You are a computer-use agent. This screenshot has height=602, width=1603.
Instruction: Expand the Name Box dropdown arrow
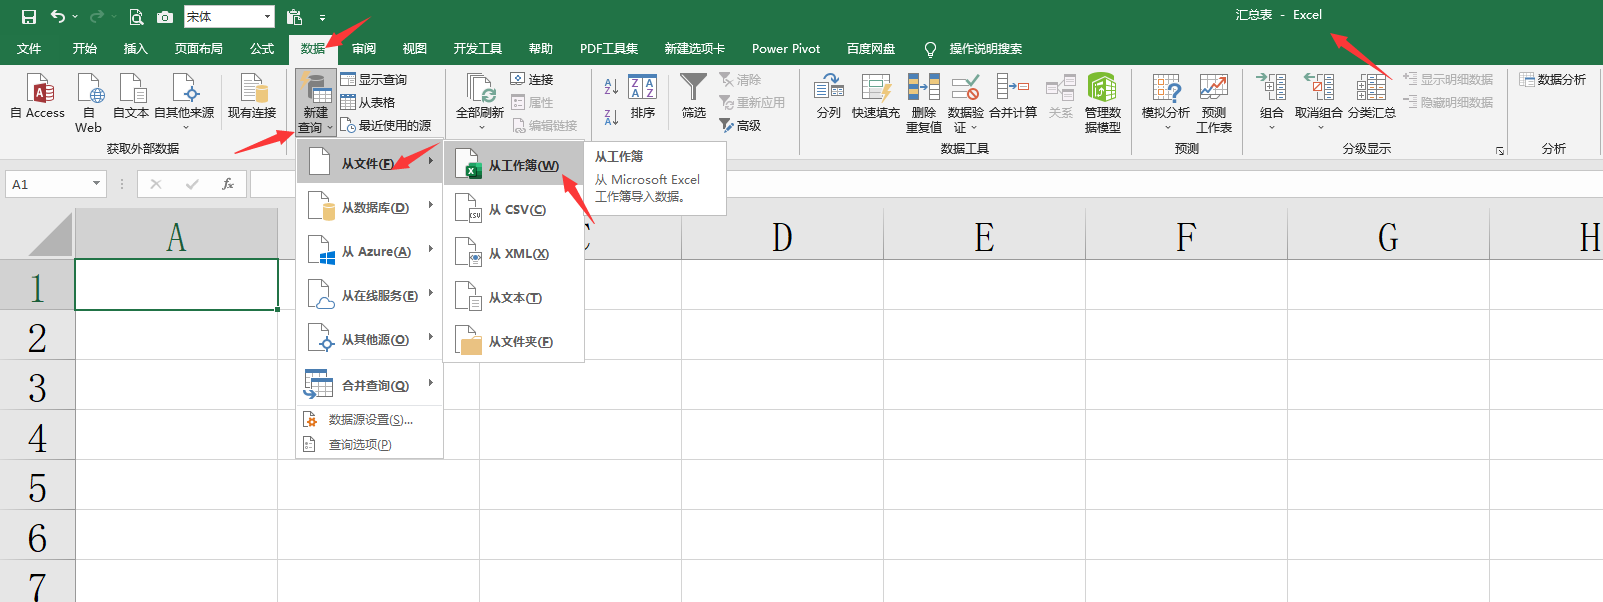click(x=96, y=184)
